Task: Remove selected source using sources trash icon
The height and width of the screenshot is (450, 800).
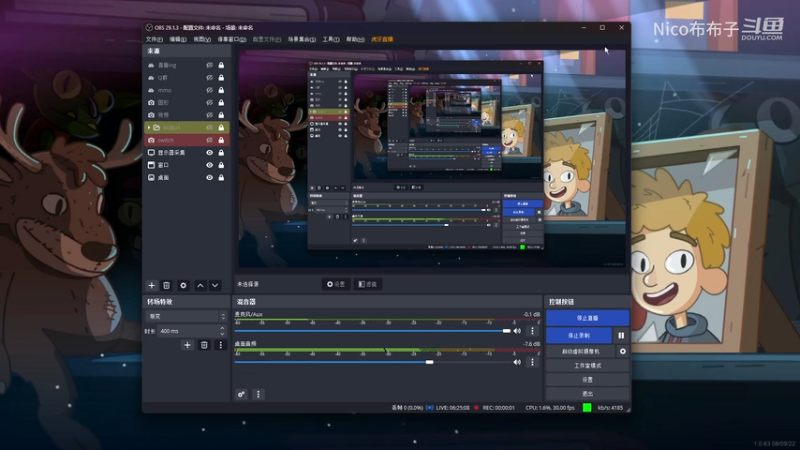Action: point(166,285)
